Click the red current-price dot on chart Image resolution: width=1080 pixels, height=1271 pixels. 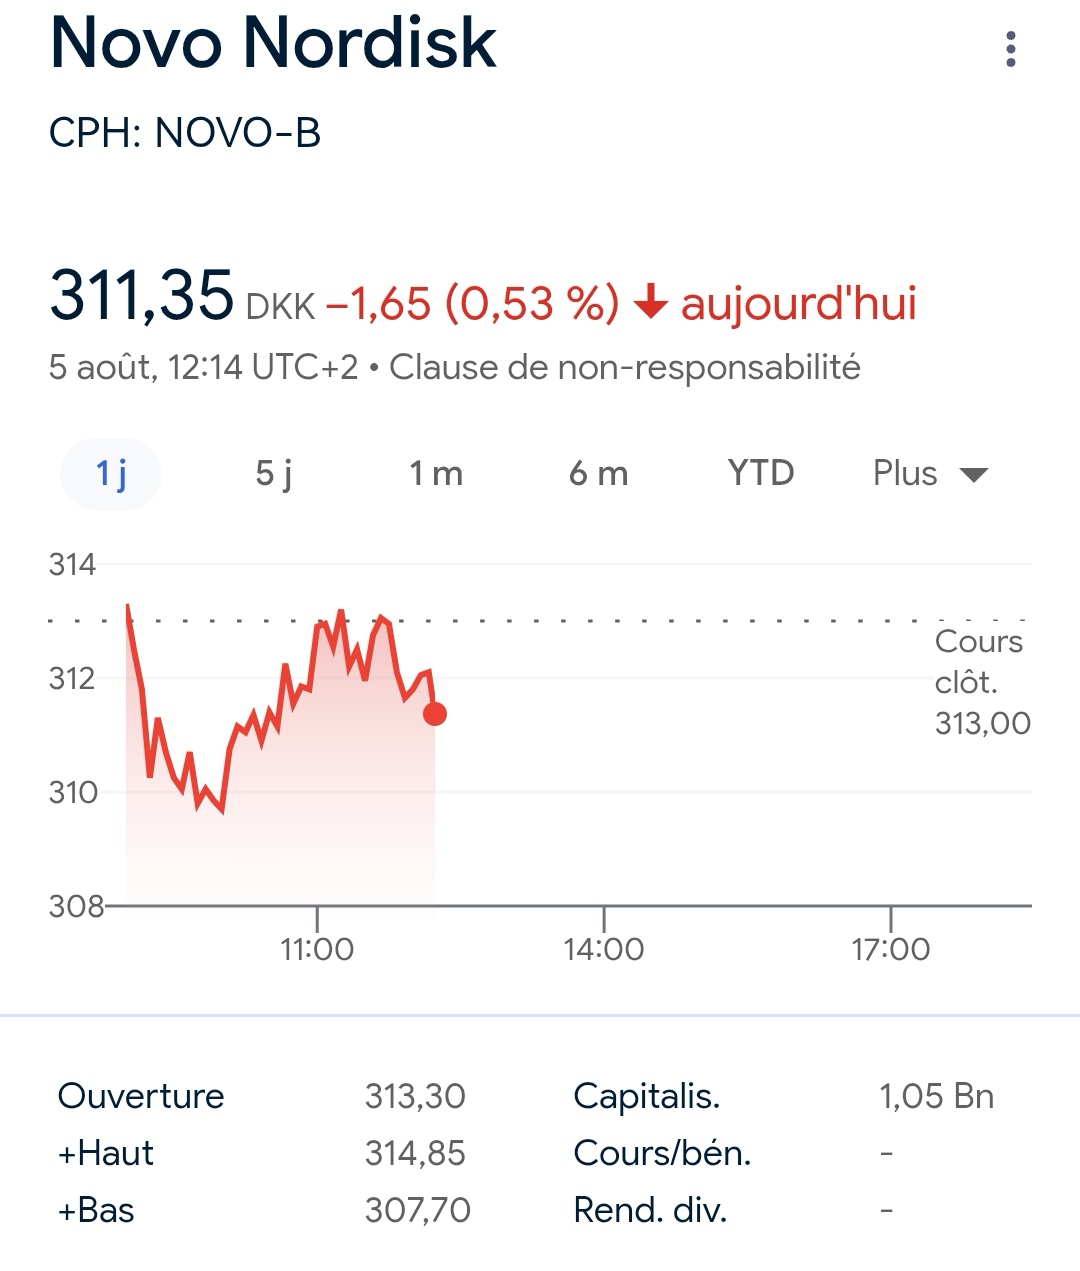click(x=435, y=714)
